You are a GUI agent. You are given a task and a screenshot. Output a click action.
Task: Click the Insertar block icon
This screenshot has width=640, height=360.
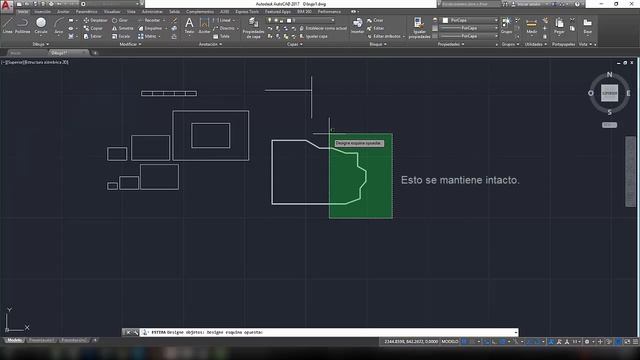click(x=358, y=25)
